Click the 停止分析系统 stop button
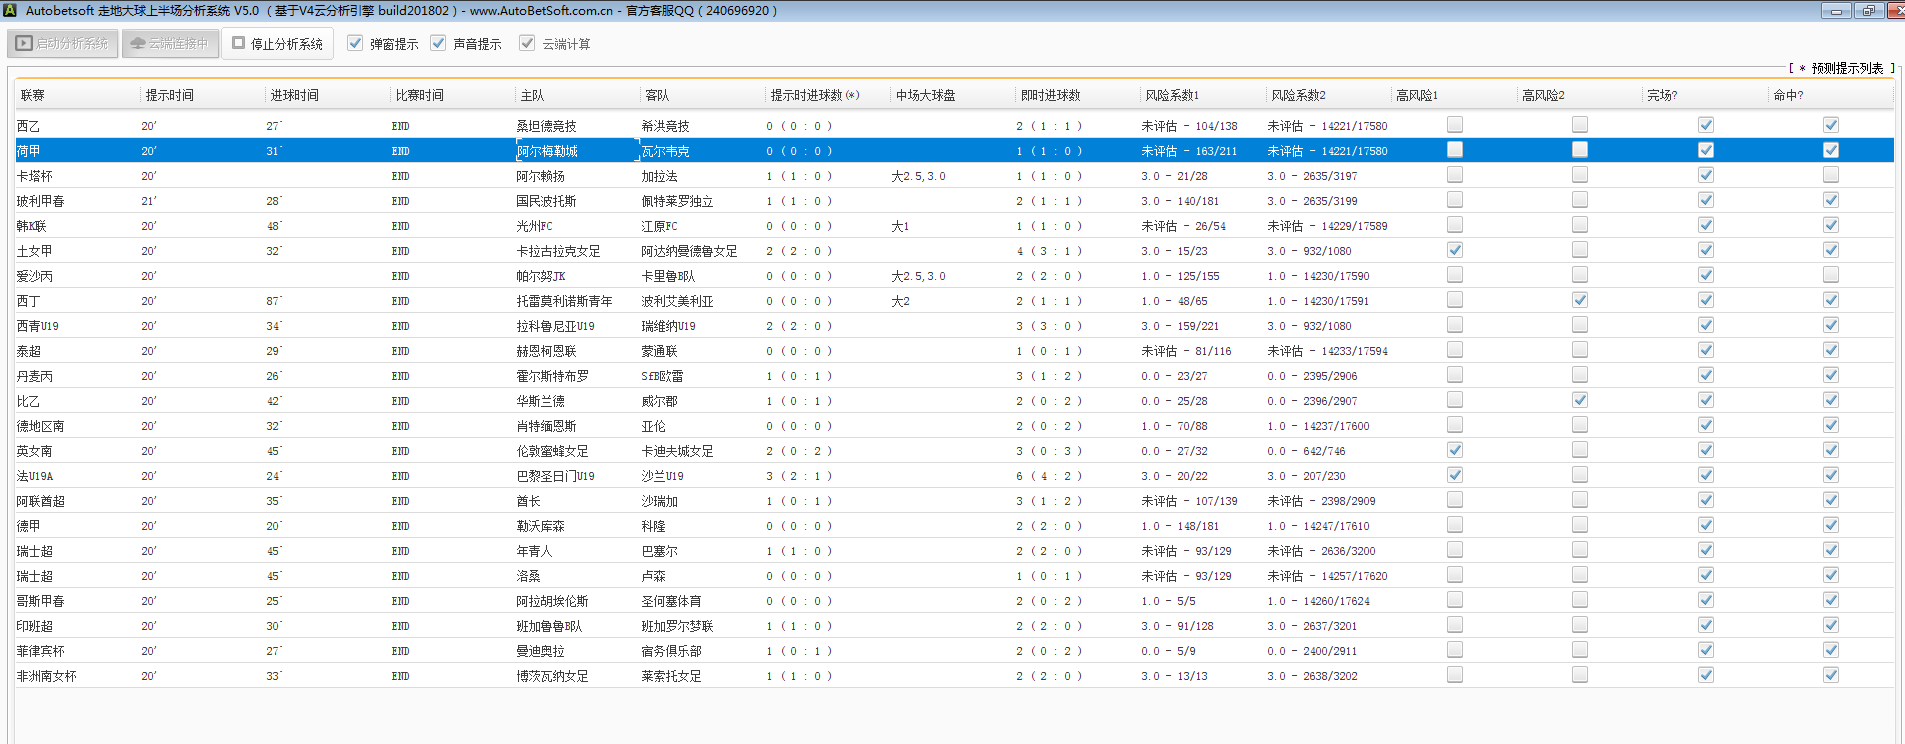1905x744 pixels. point(277,44)
